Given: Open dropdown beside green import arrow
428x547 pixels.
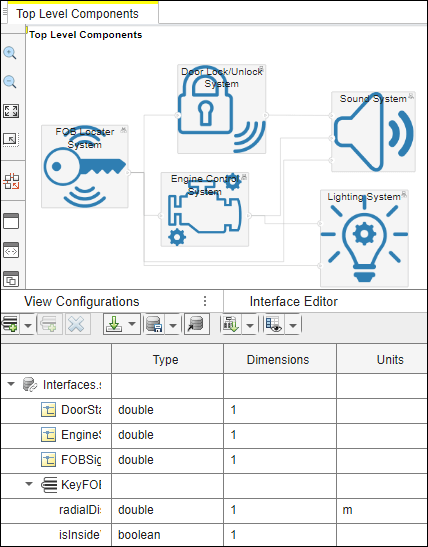Looking at the screenshot, I should tap(132, 324).
